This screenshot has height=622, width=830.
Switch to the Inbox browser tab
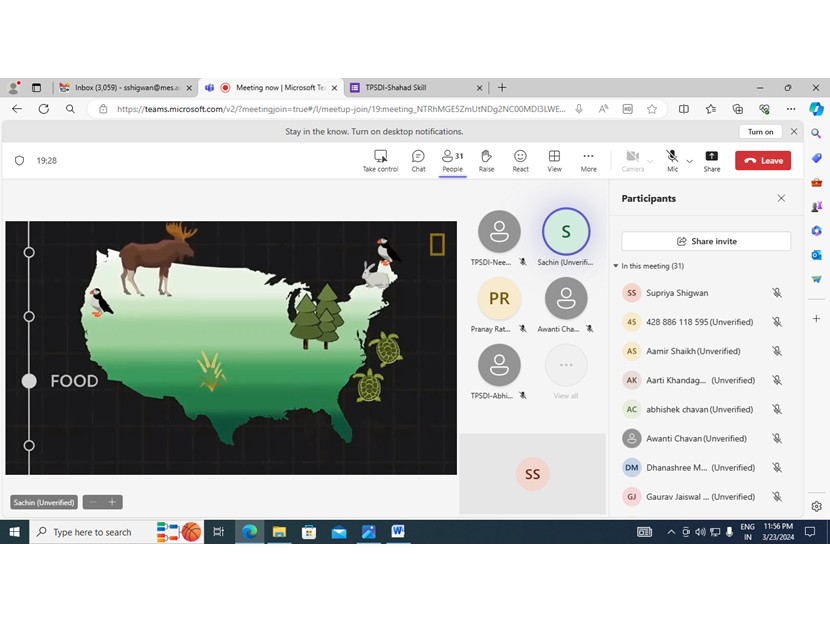click(x=124, y=88)
